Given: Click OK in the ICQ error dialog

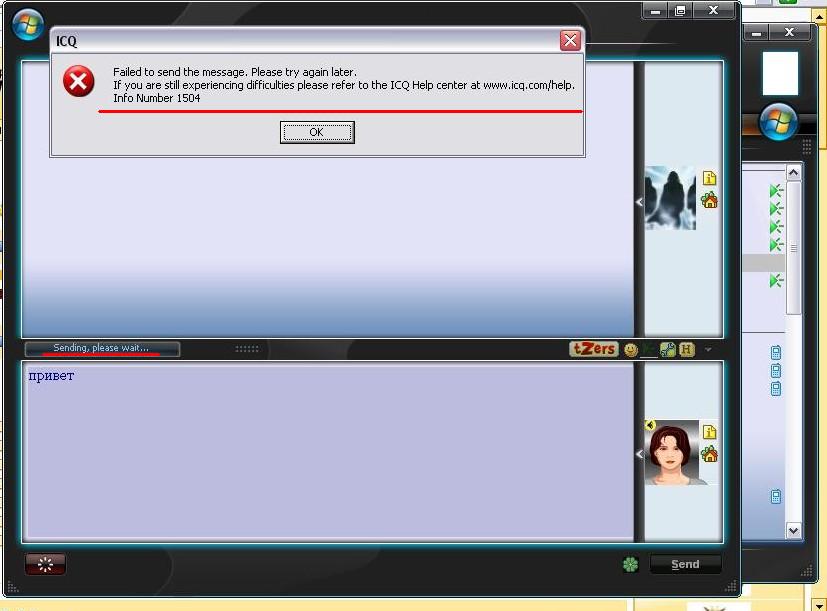Looking at the screenshot, I should tap(317, 132).
